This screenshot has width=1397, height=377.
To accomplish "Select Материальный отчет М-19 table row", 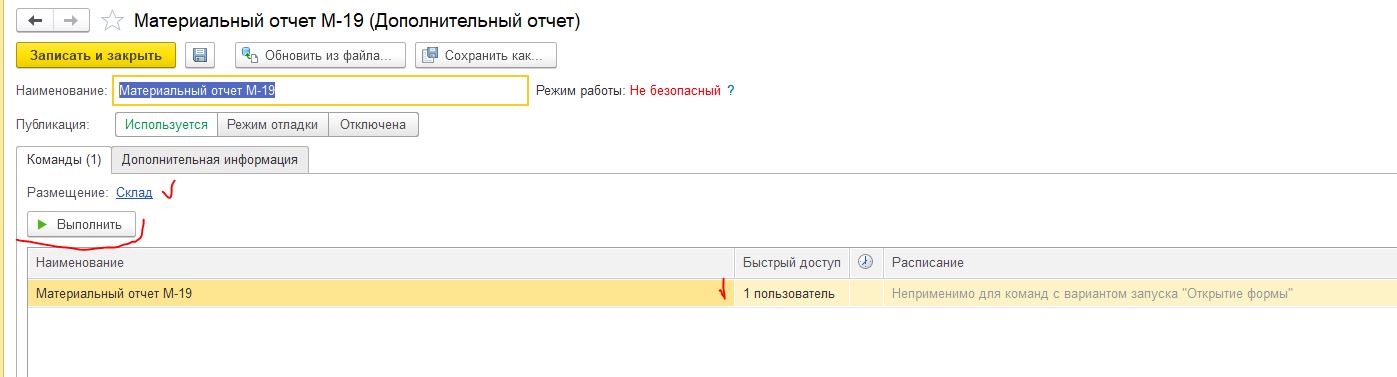I will (x=712, y=293).
